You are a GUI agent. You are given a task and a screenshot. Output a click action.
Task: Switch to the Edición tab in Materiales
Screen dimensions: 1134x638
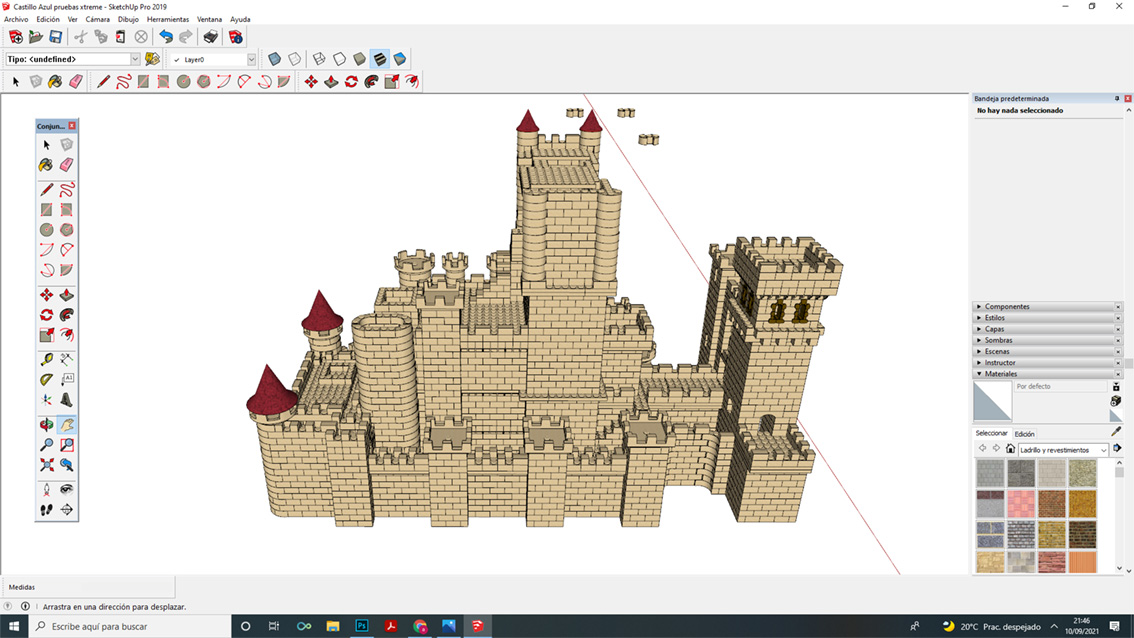1024,434
